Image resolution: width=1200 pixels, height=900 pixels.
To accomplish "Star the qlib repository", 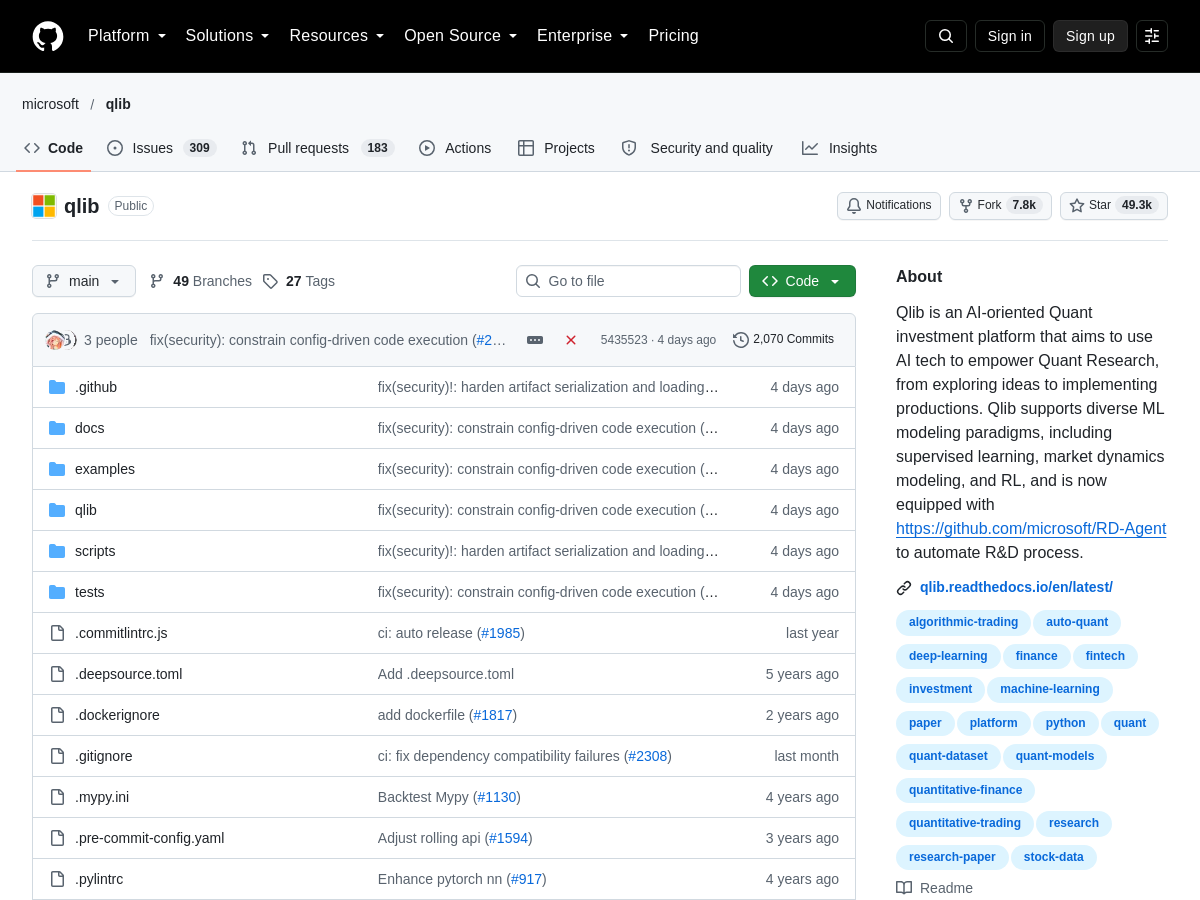I will pyautogui.click(x=1114, y=206).
